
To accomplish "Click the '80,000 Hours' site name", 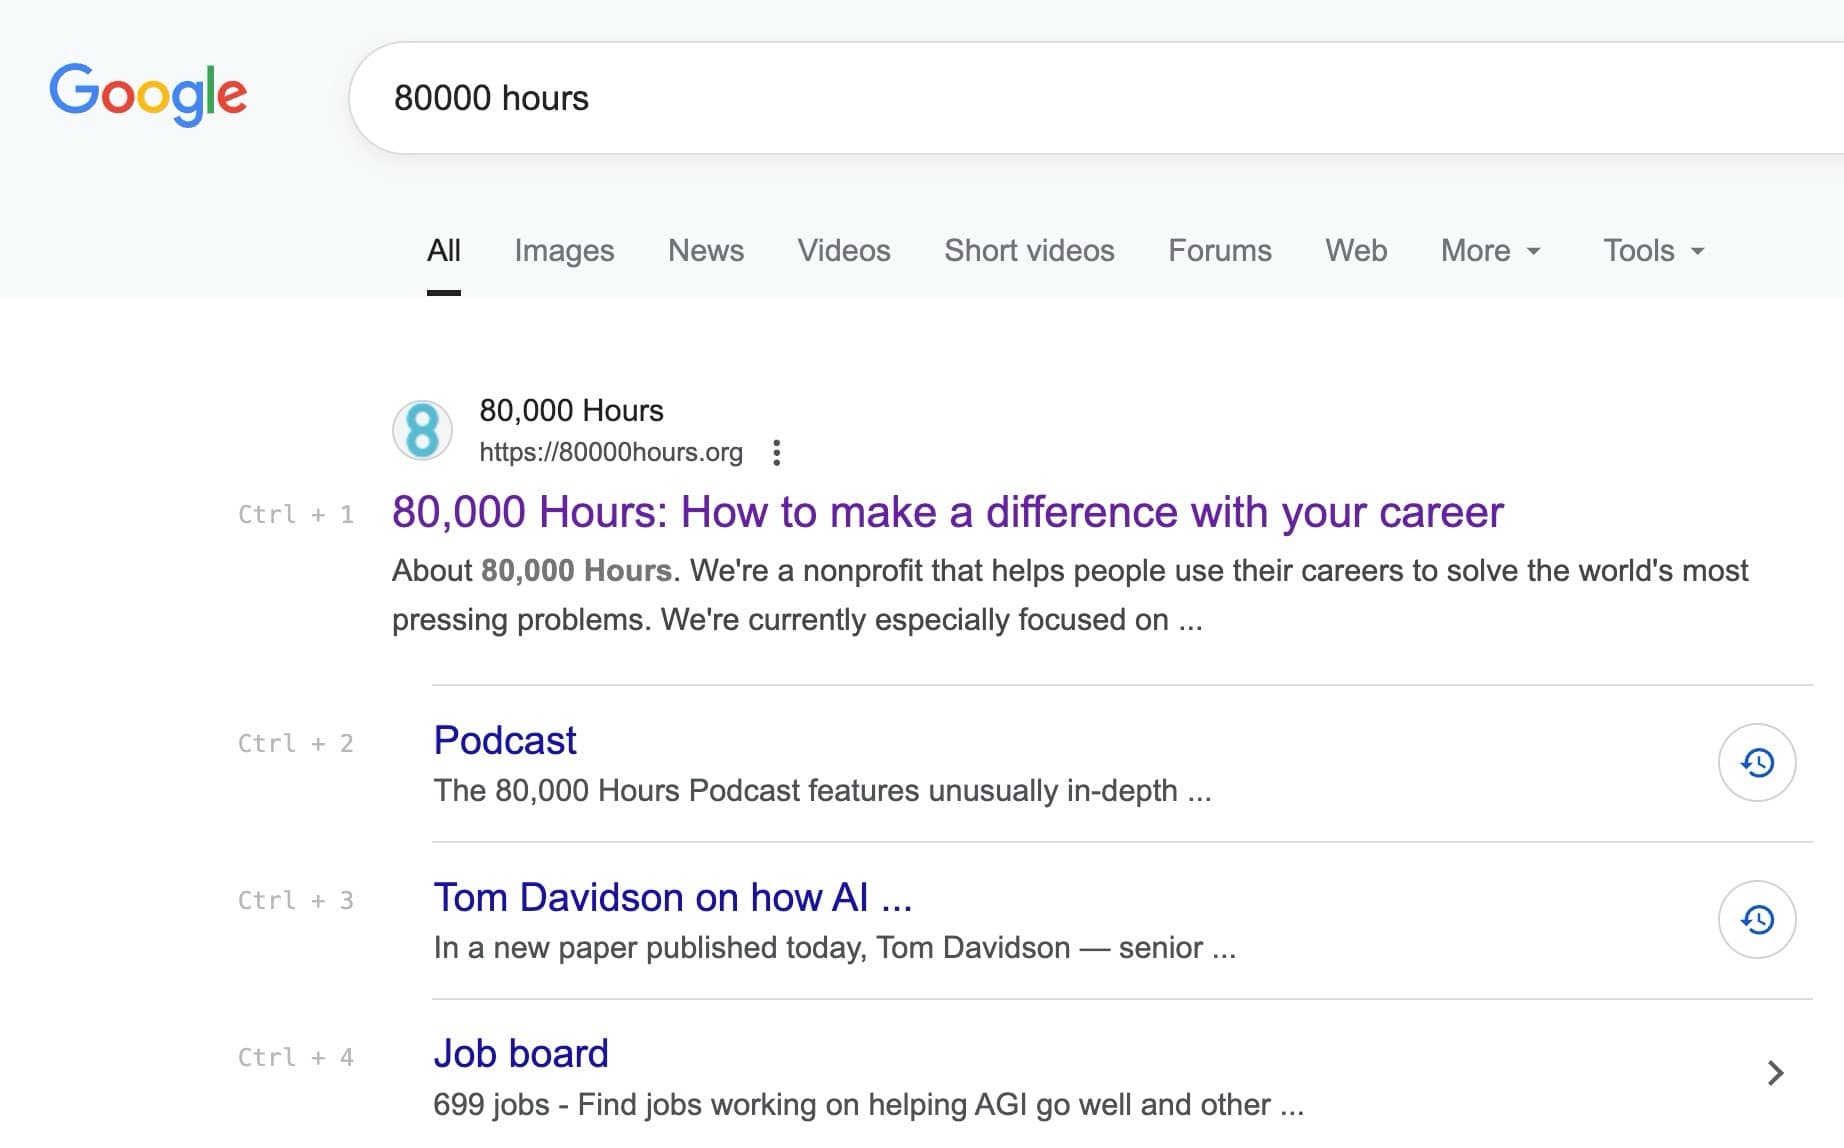I will click(571, 410).
